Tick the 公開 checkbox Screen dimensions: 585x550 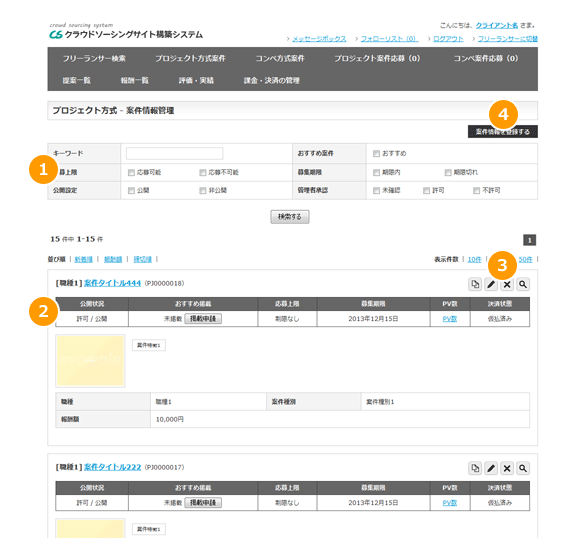(x=131, y=191)
